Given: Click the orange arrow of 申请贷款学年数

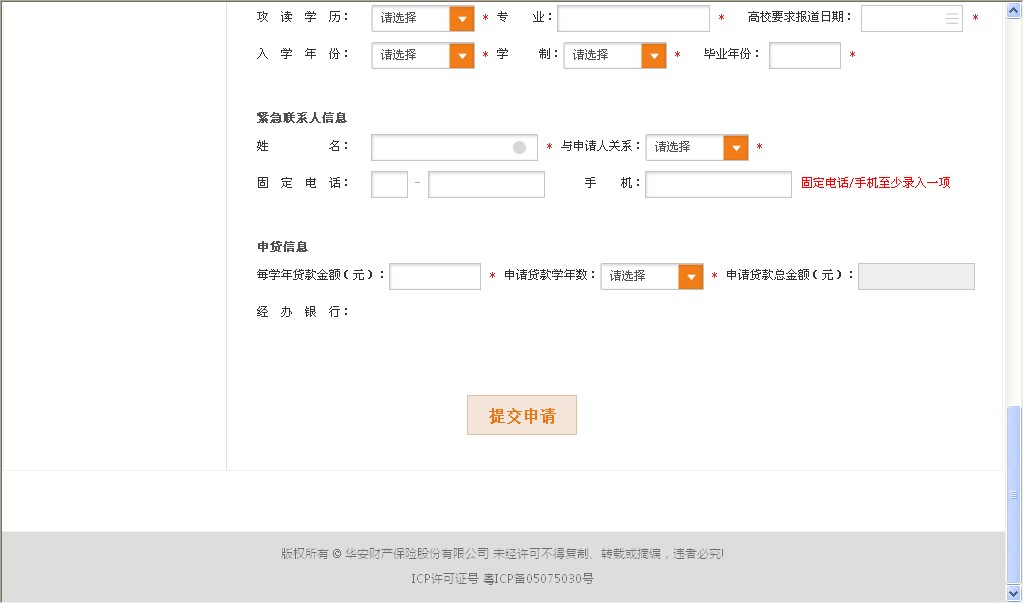Looking at the screenshot, I should 691,277.
